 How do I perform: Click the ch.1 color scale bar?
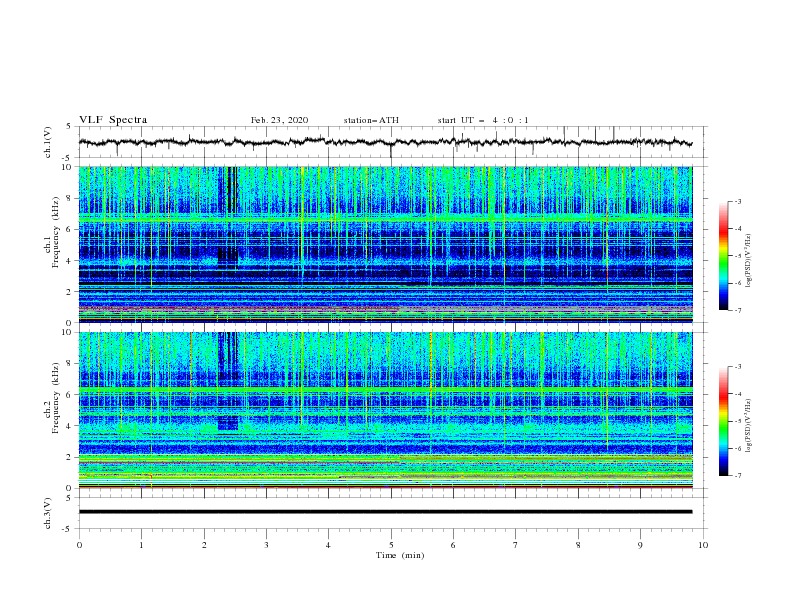pos(723,256)
